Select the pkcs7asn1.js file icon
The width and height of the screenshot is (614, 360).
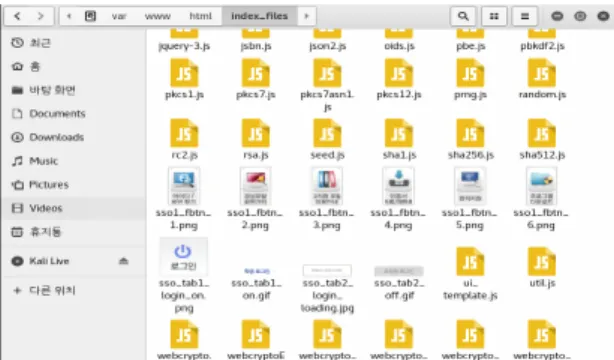(x=327, y=73)
